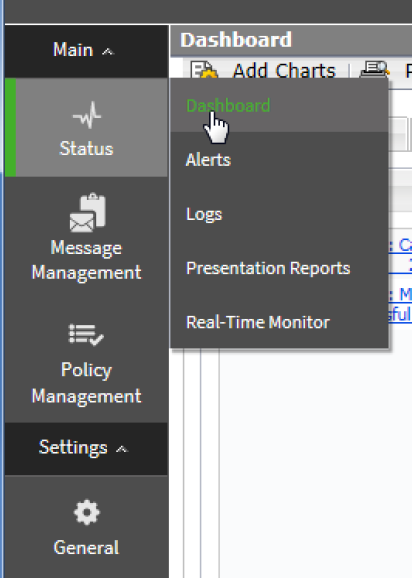Open Message Management via the envelope clipboard icon

tap(88, 213)
